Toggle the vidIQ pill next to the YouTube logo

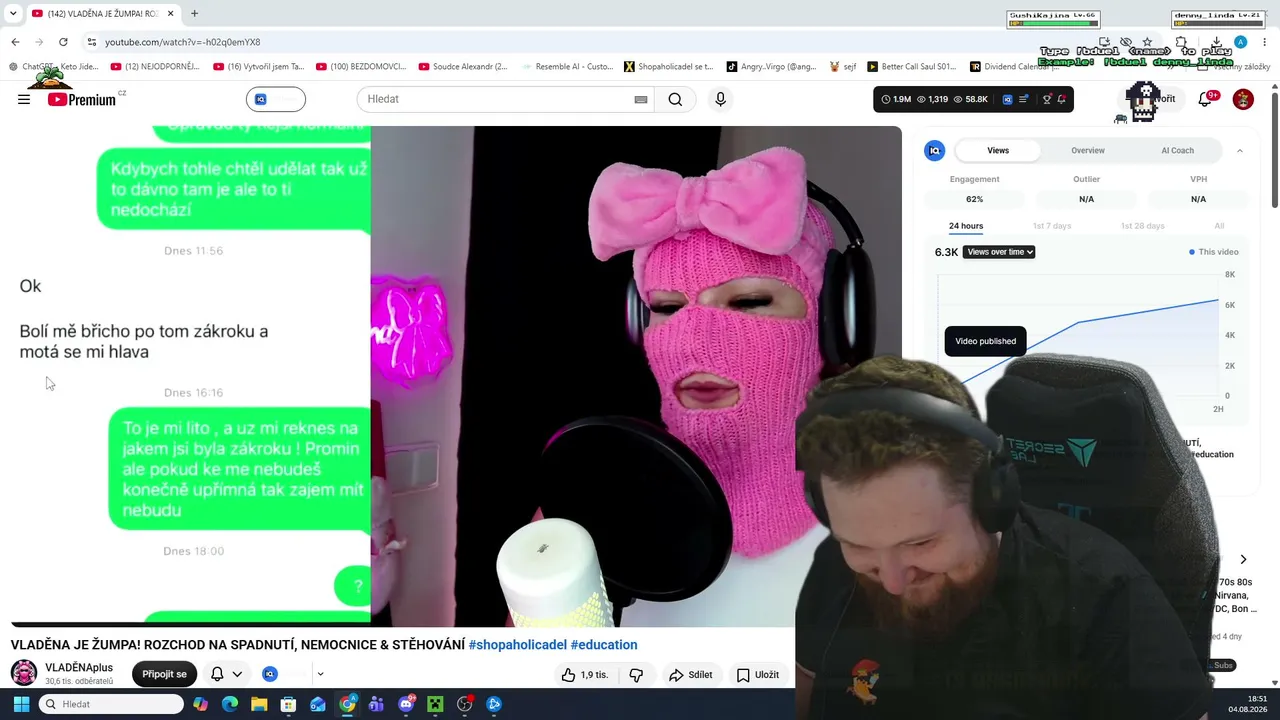click(276, 99)
